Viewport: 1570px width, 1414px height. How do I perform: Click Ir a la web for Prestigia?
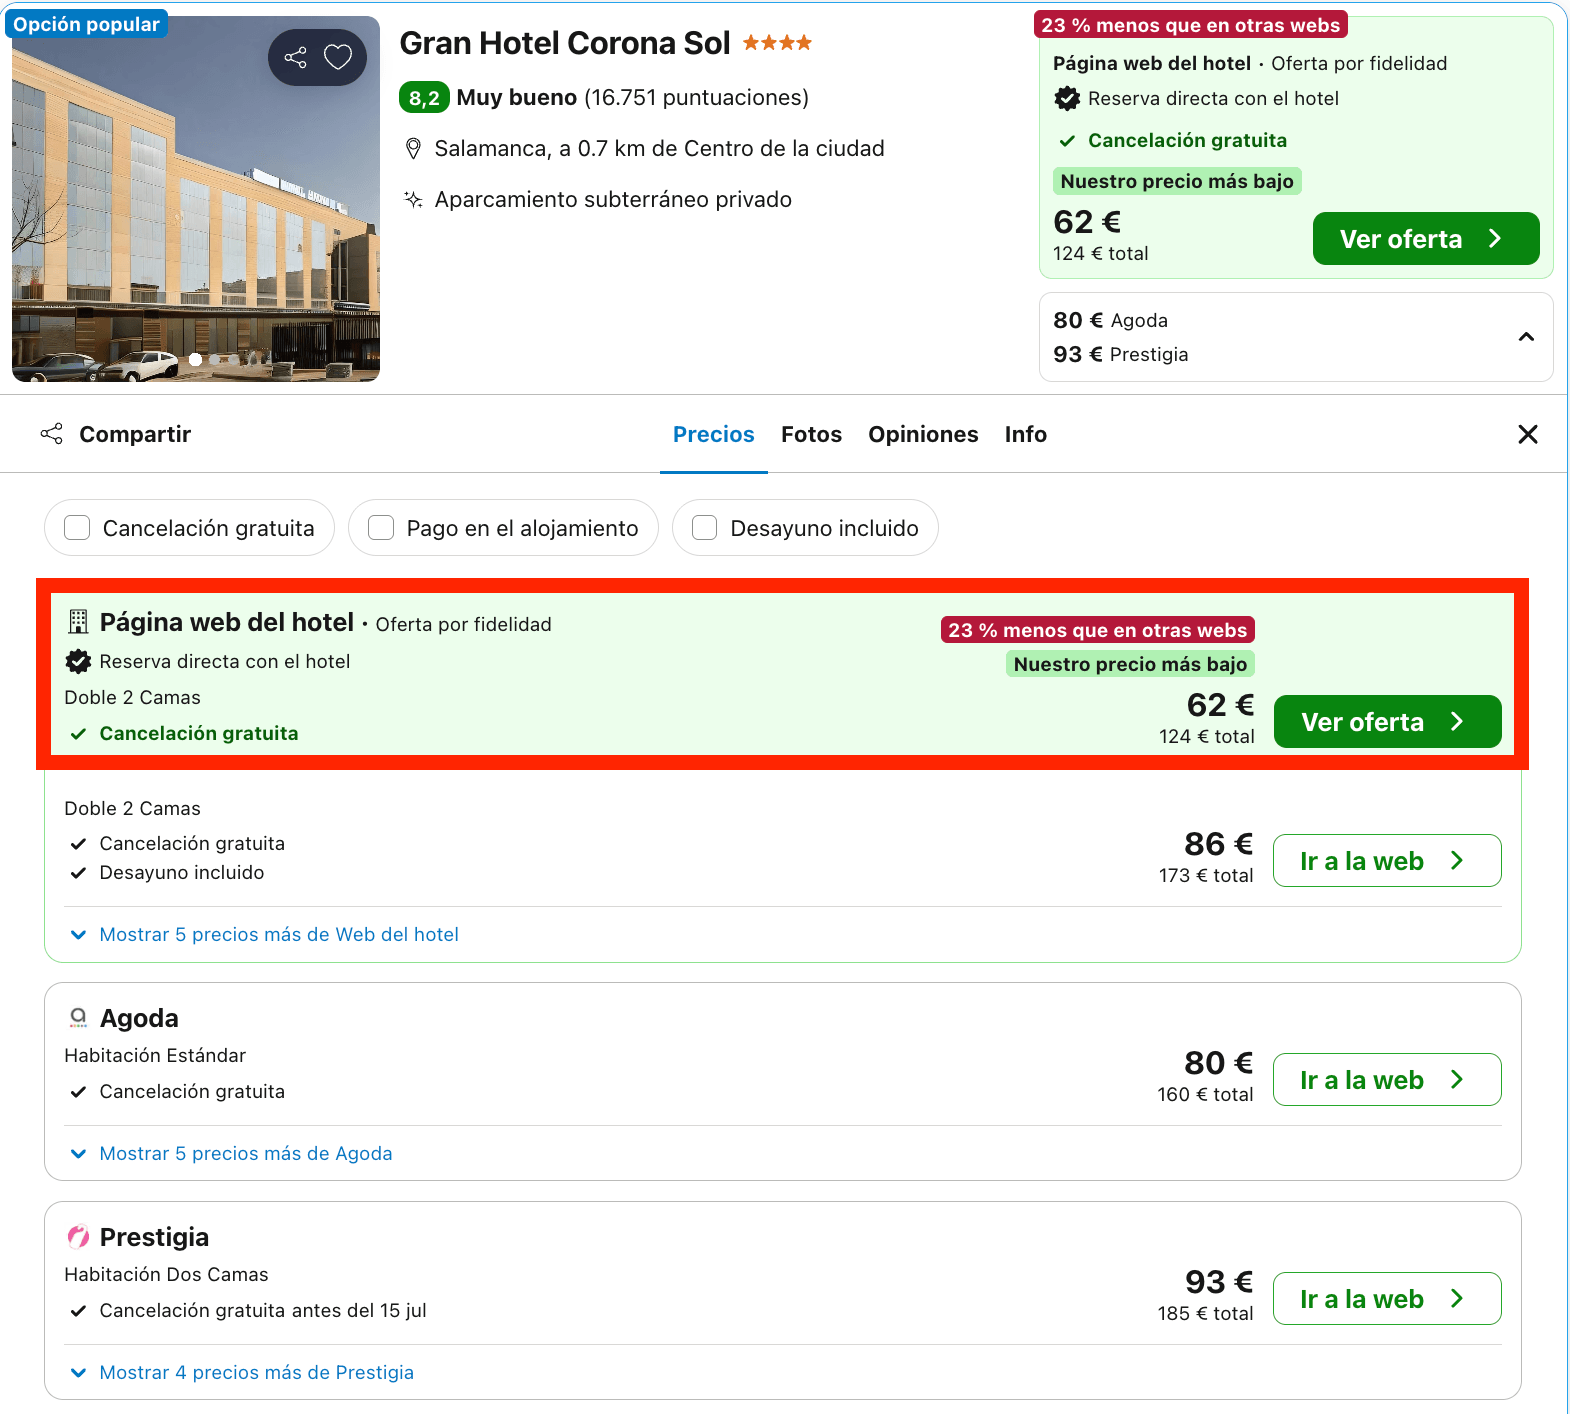coord(1387,1299)
